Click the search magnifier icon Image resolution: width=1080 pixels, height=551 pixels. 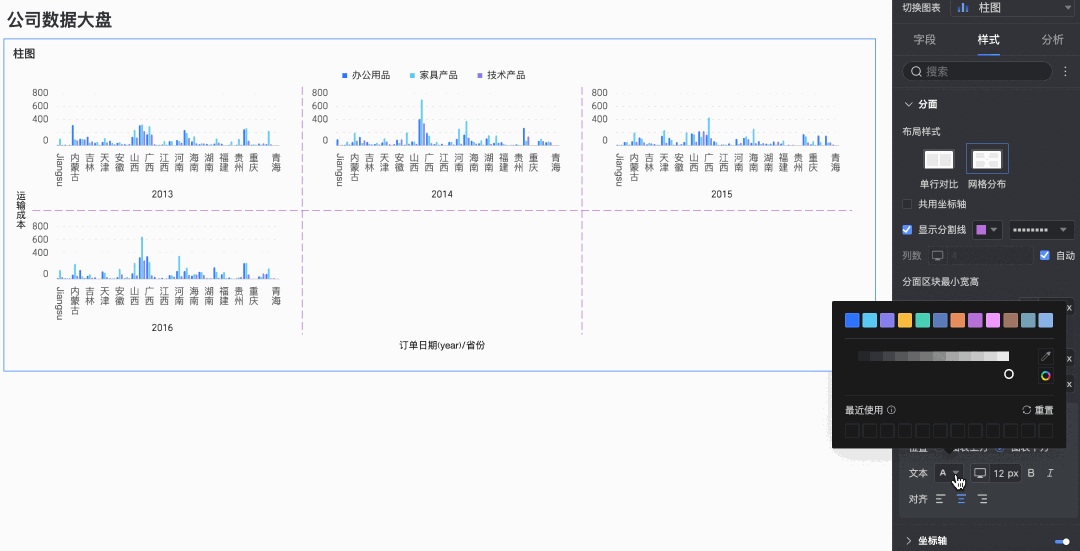(x=916, y=71)
